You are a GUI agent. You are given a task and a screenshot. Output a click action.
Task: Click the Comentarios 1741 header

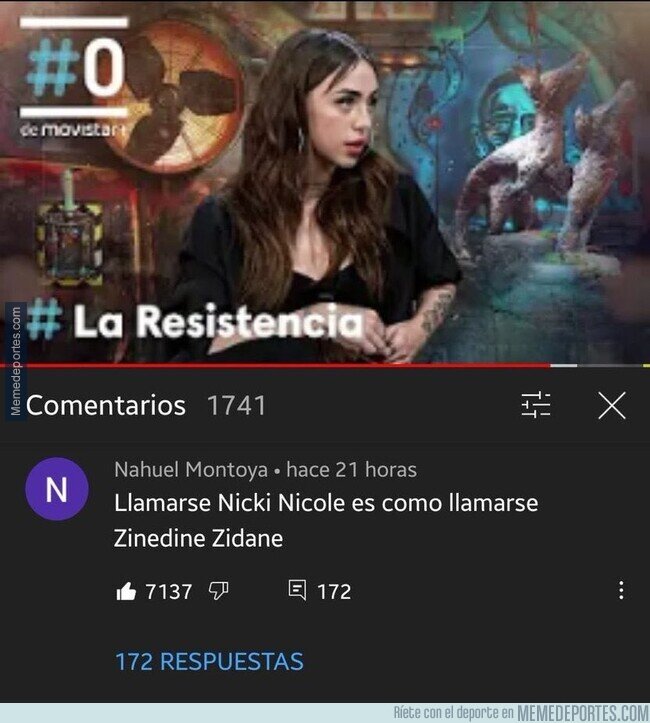[146, 405]
